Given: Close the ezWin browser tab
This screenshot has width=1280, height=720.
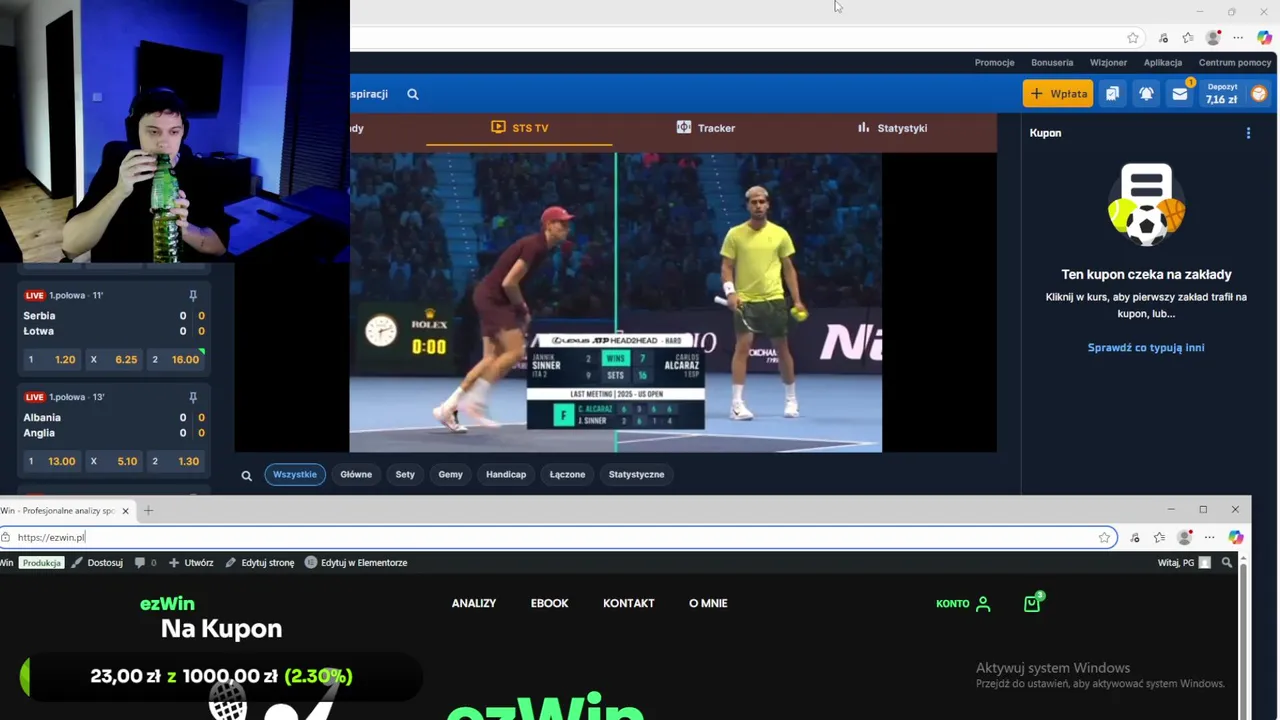Looking at the screenshot, I should point(125,511).
